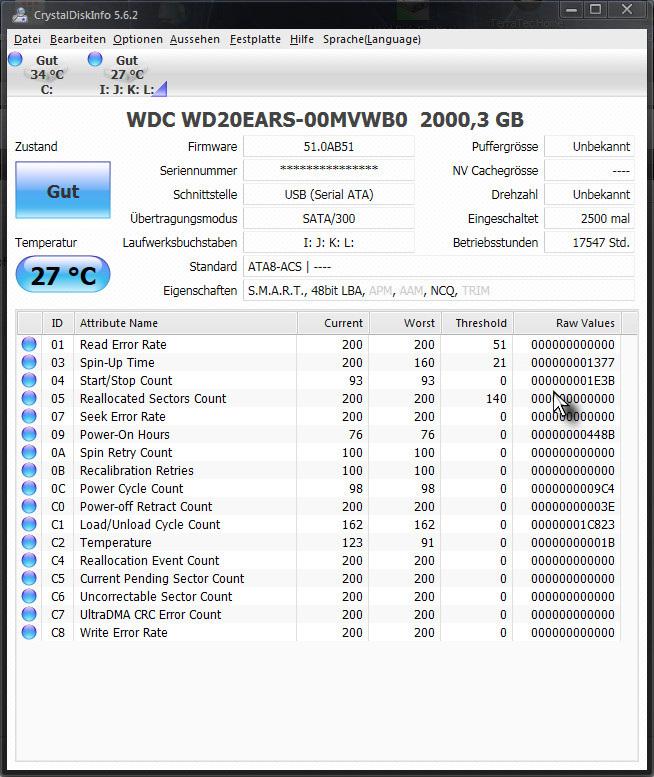Open the Optionen menu
Screen dimensions: 654x777
pos(138,39)
